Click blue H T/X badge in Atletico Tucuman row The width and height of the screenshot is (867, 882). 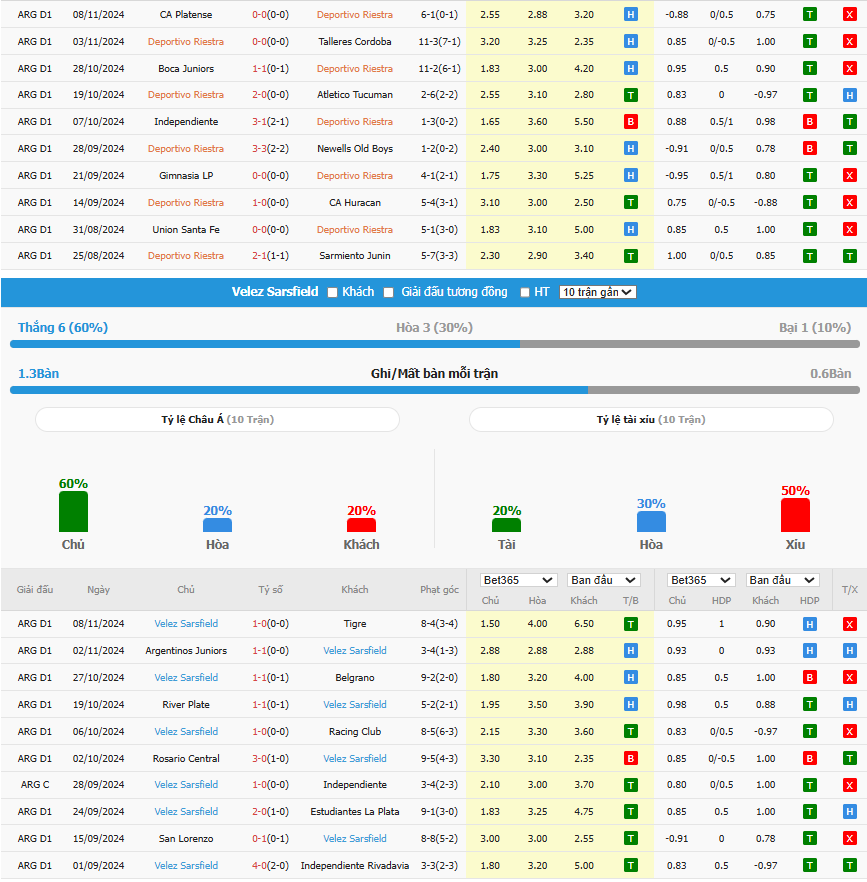850,95
